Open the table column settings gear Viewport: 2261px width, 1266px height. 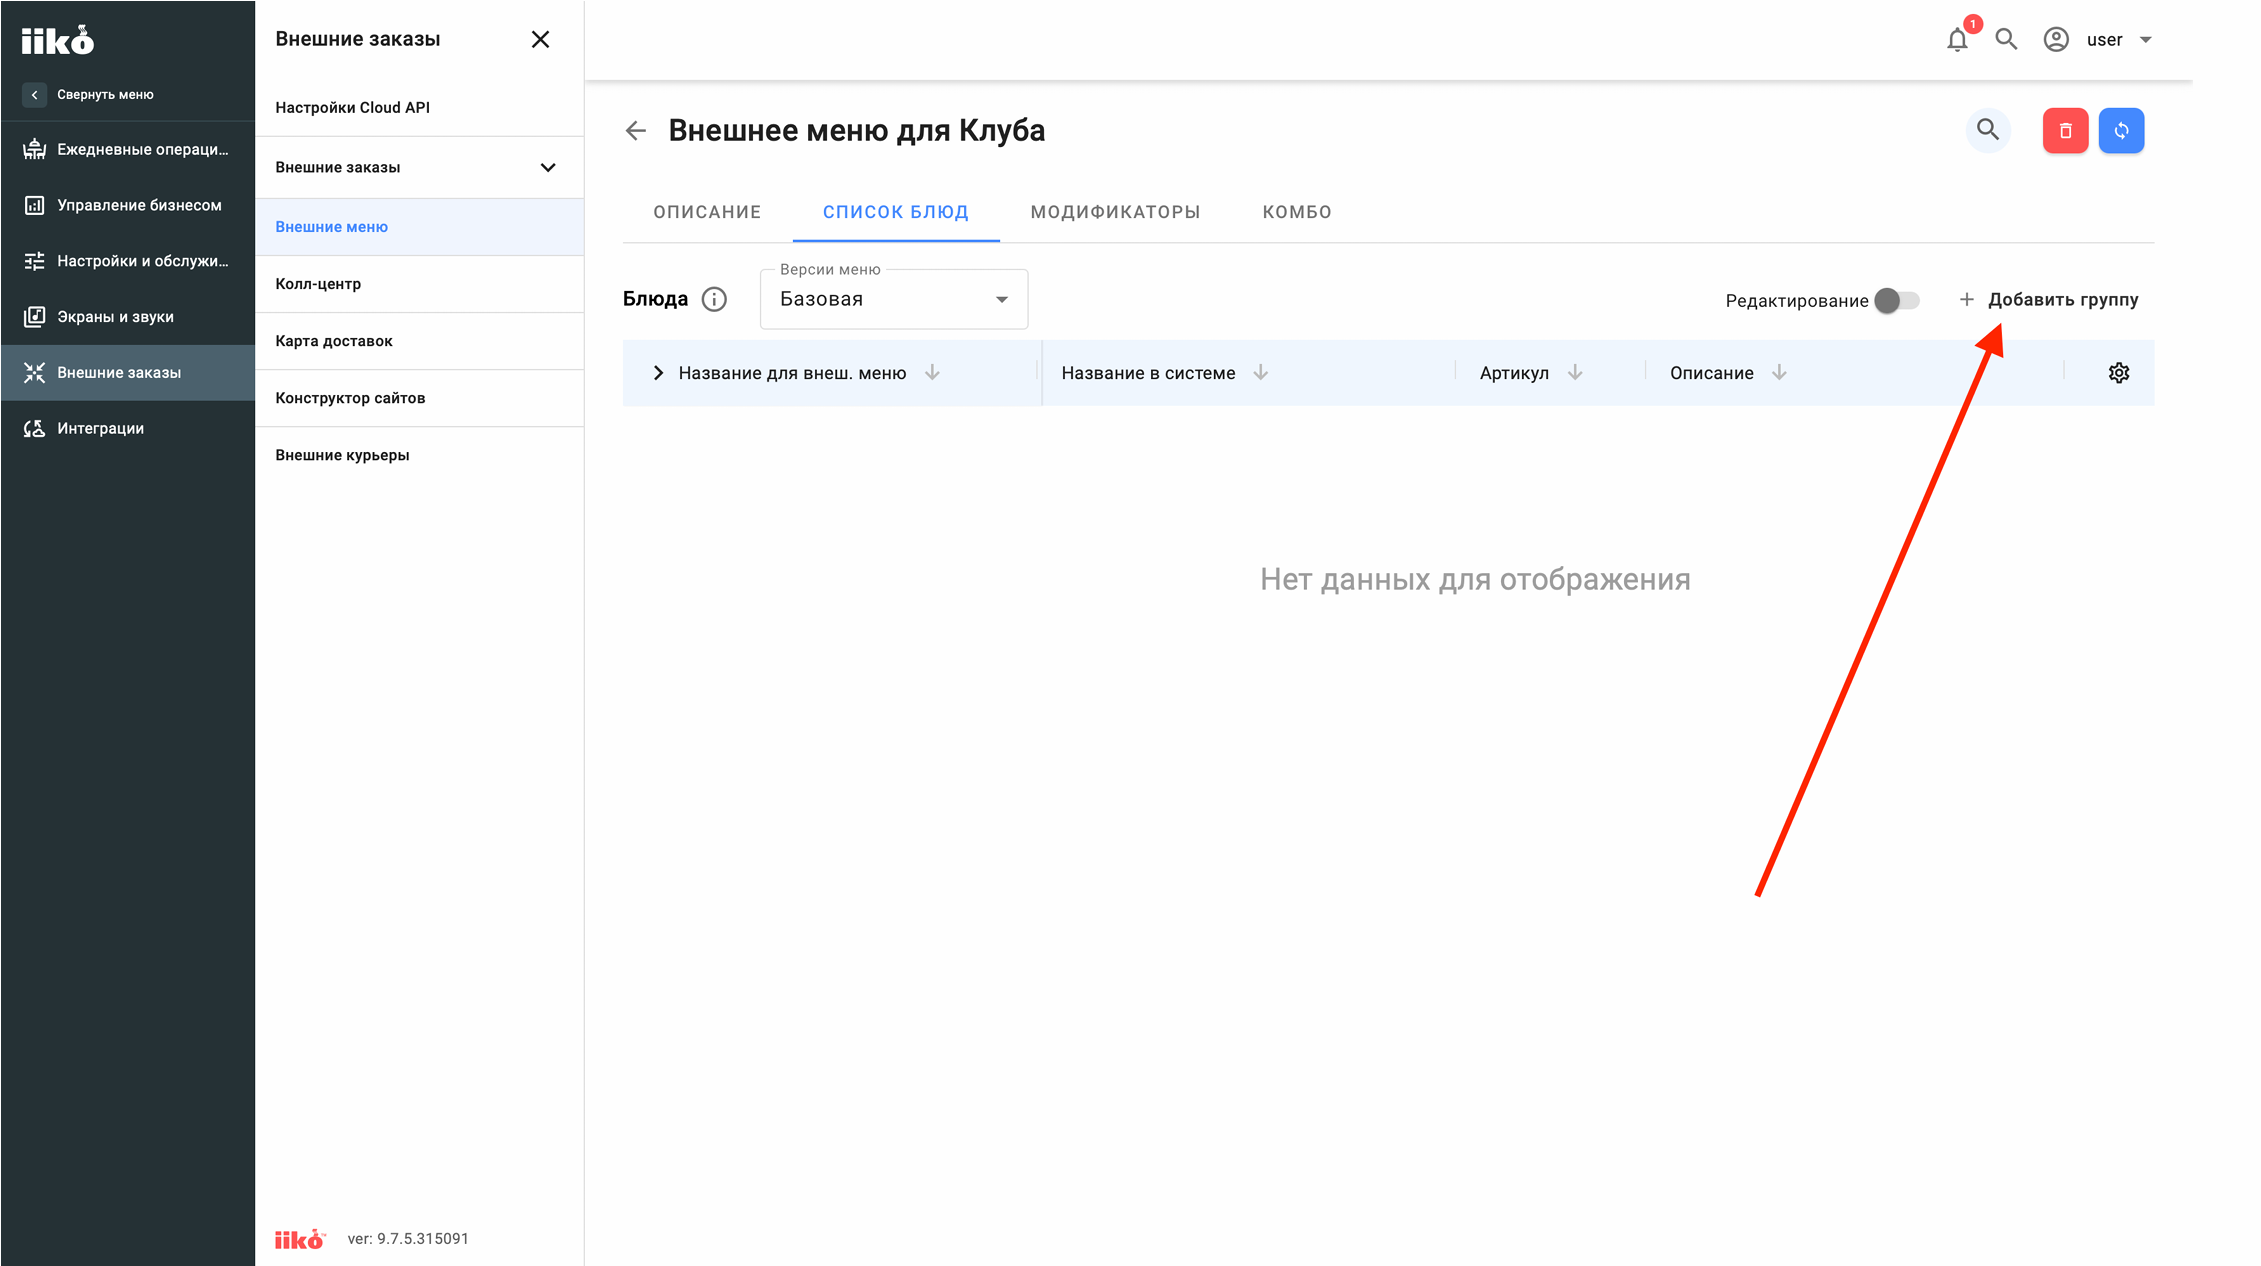click(2118, 373)
